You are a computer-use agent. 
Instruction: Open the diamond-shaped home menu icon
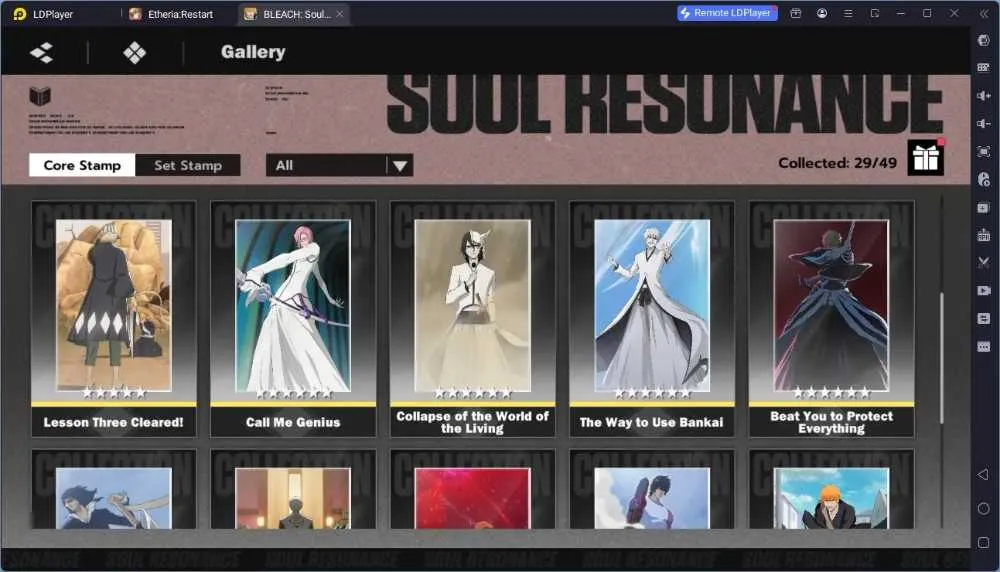coord(134,52)
